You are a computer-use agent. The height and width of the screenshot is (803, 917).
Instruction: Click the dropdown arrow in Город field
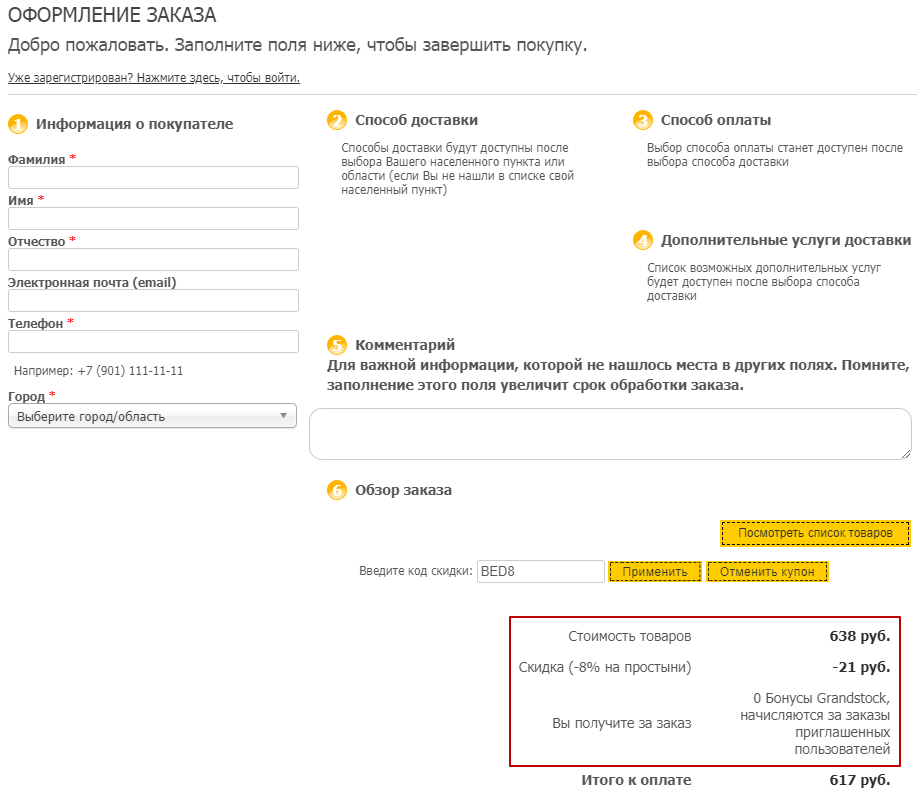coord(283,416)
